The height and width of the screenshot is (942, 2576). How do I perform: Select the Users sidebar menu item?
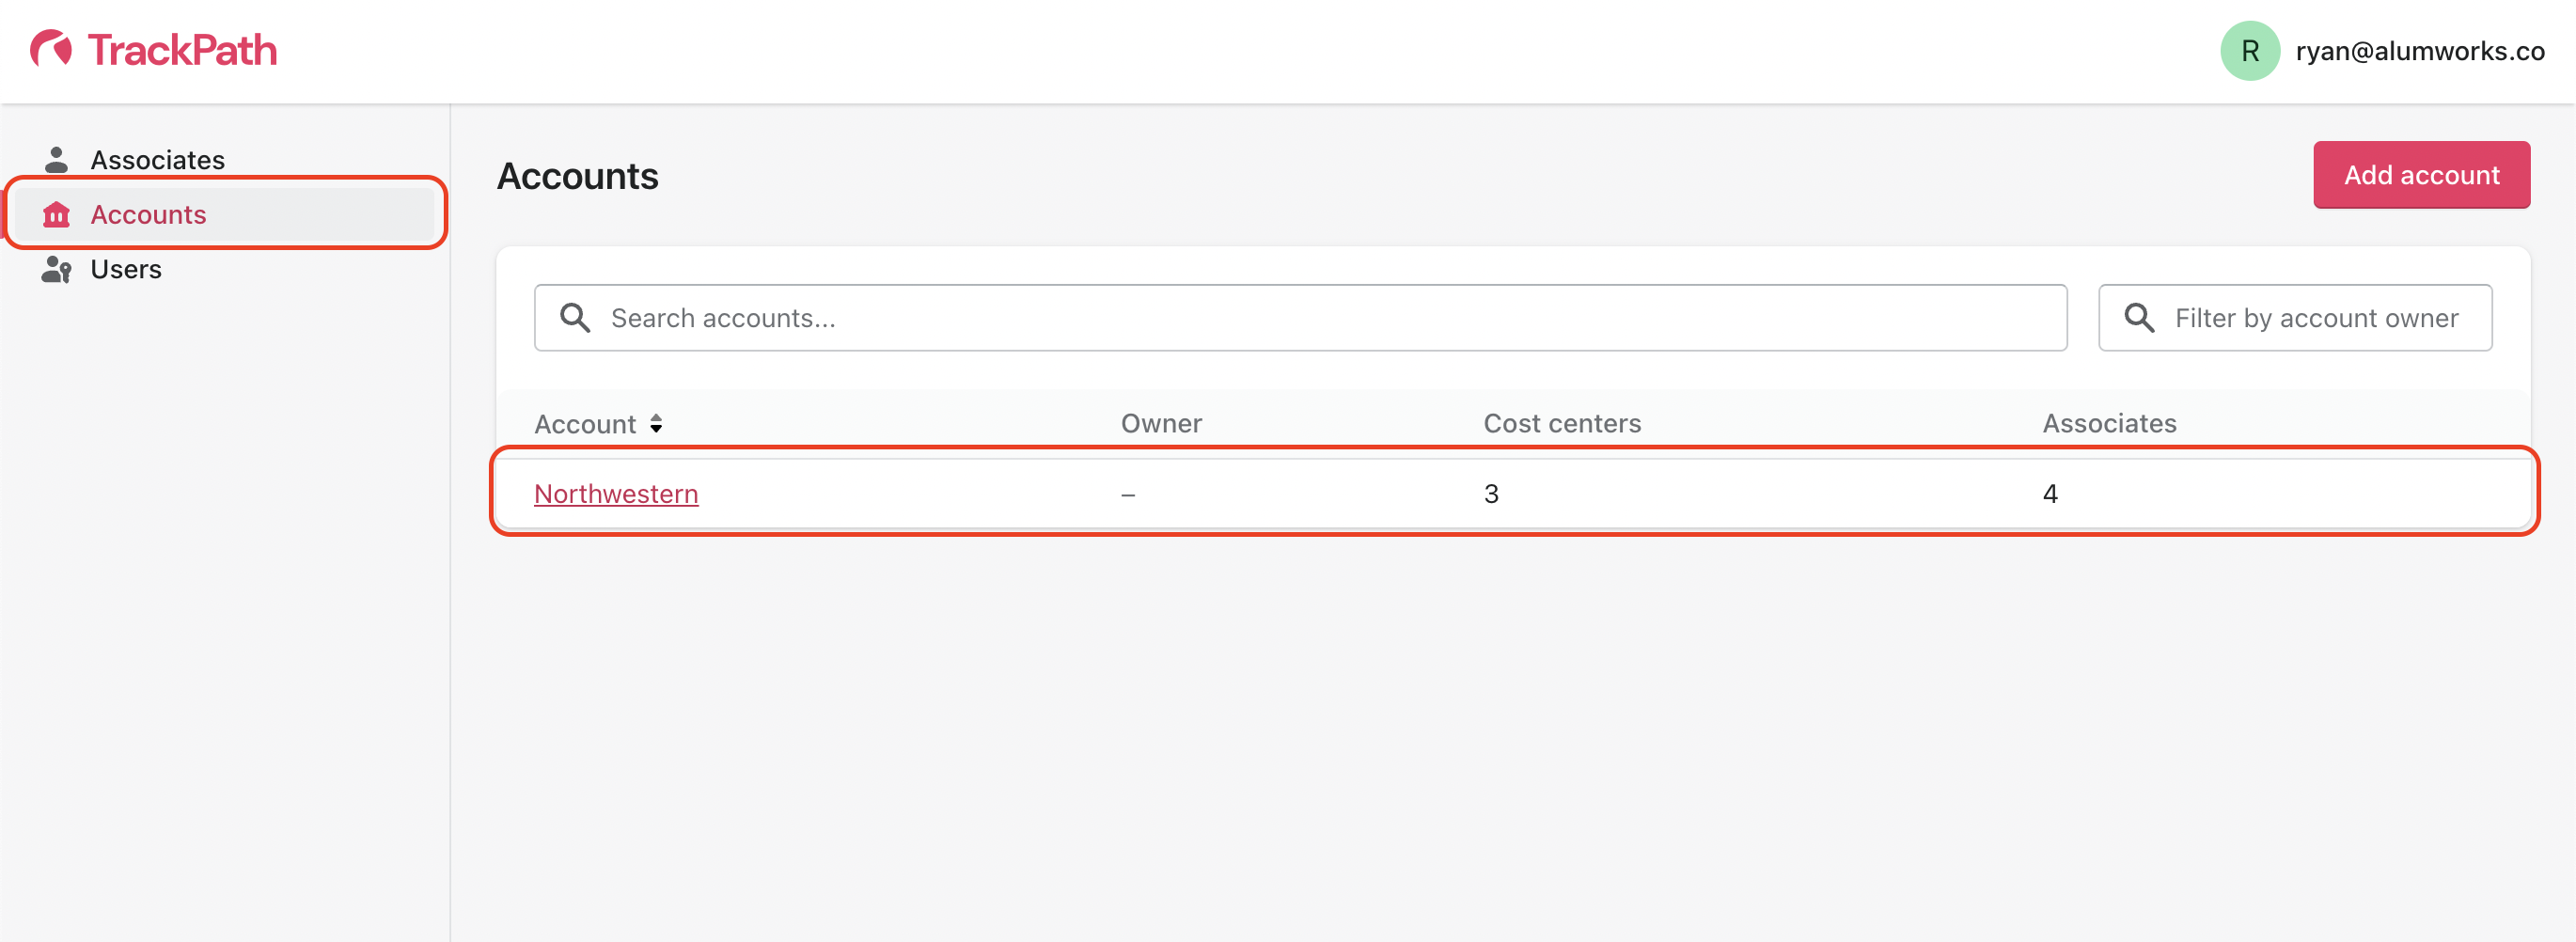pos(126,270)
